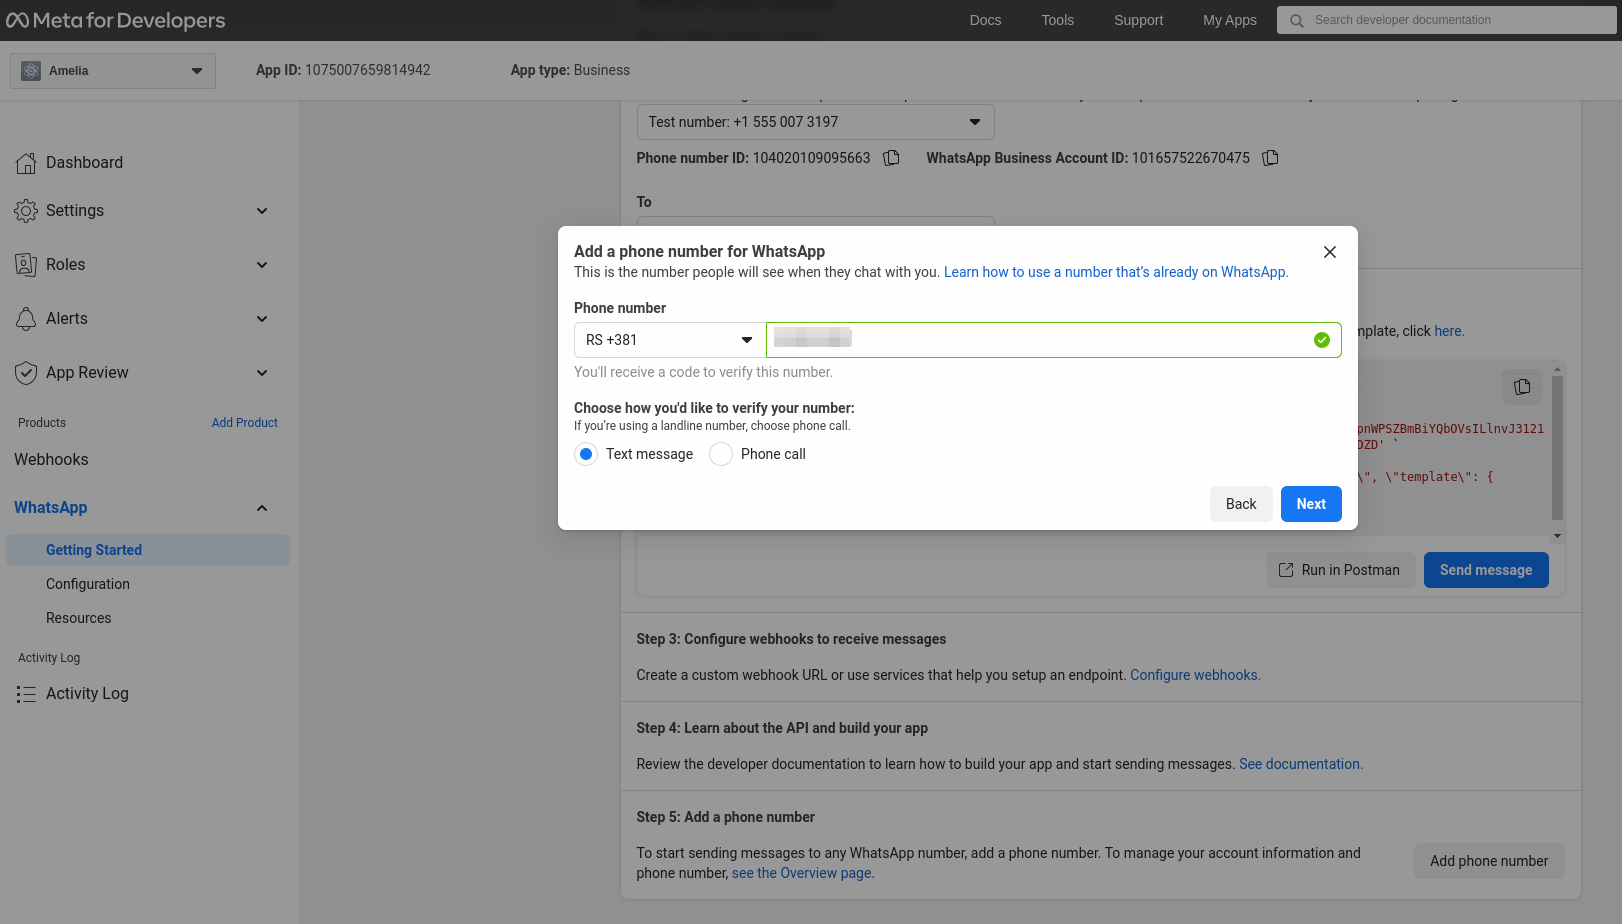Click the Roles badge icon
Screen dimensions: 1622x924
tap(26, 265)
